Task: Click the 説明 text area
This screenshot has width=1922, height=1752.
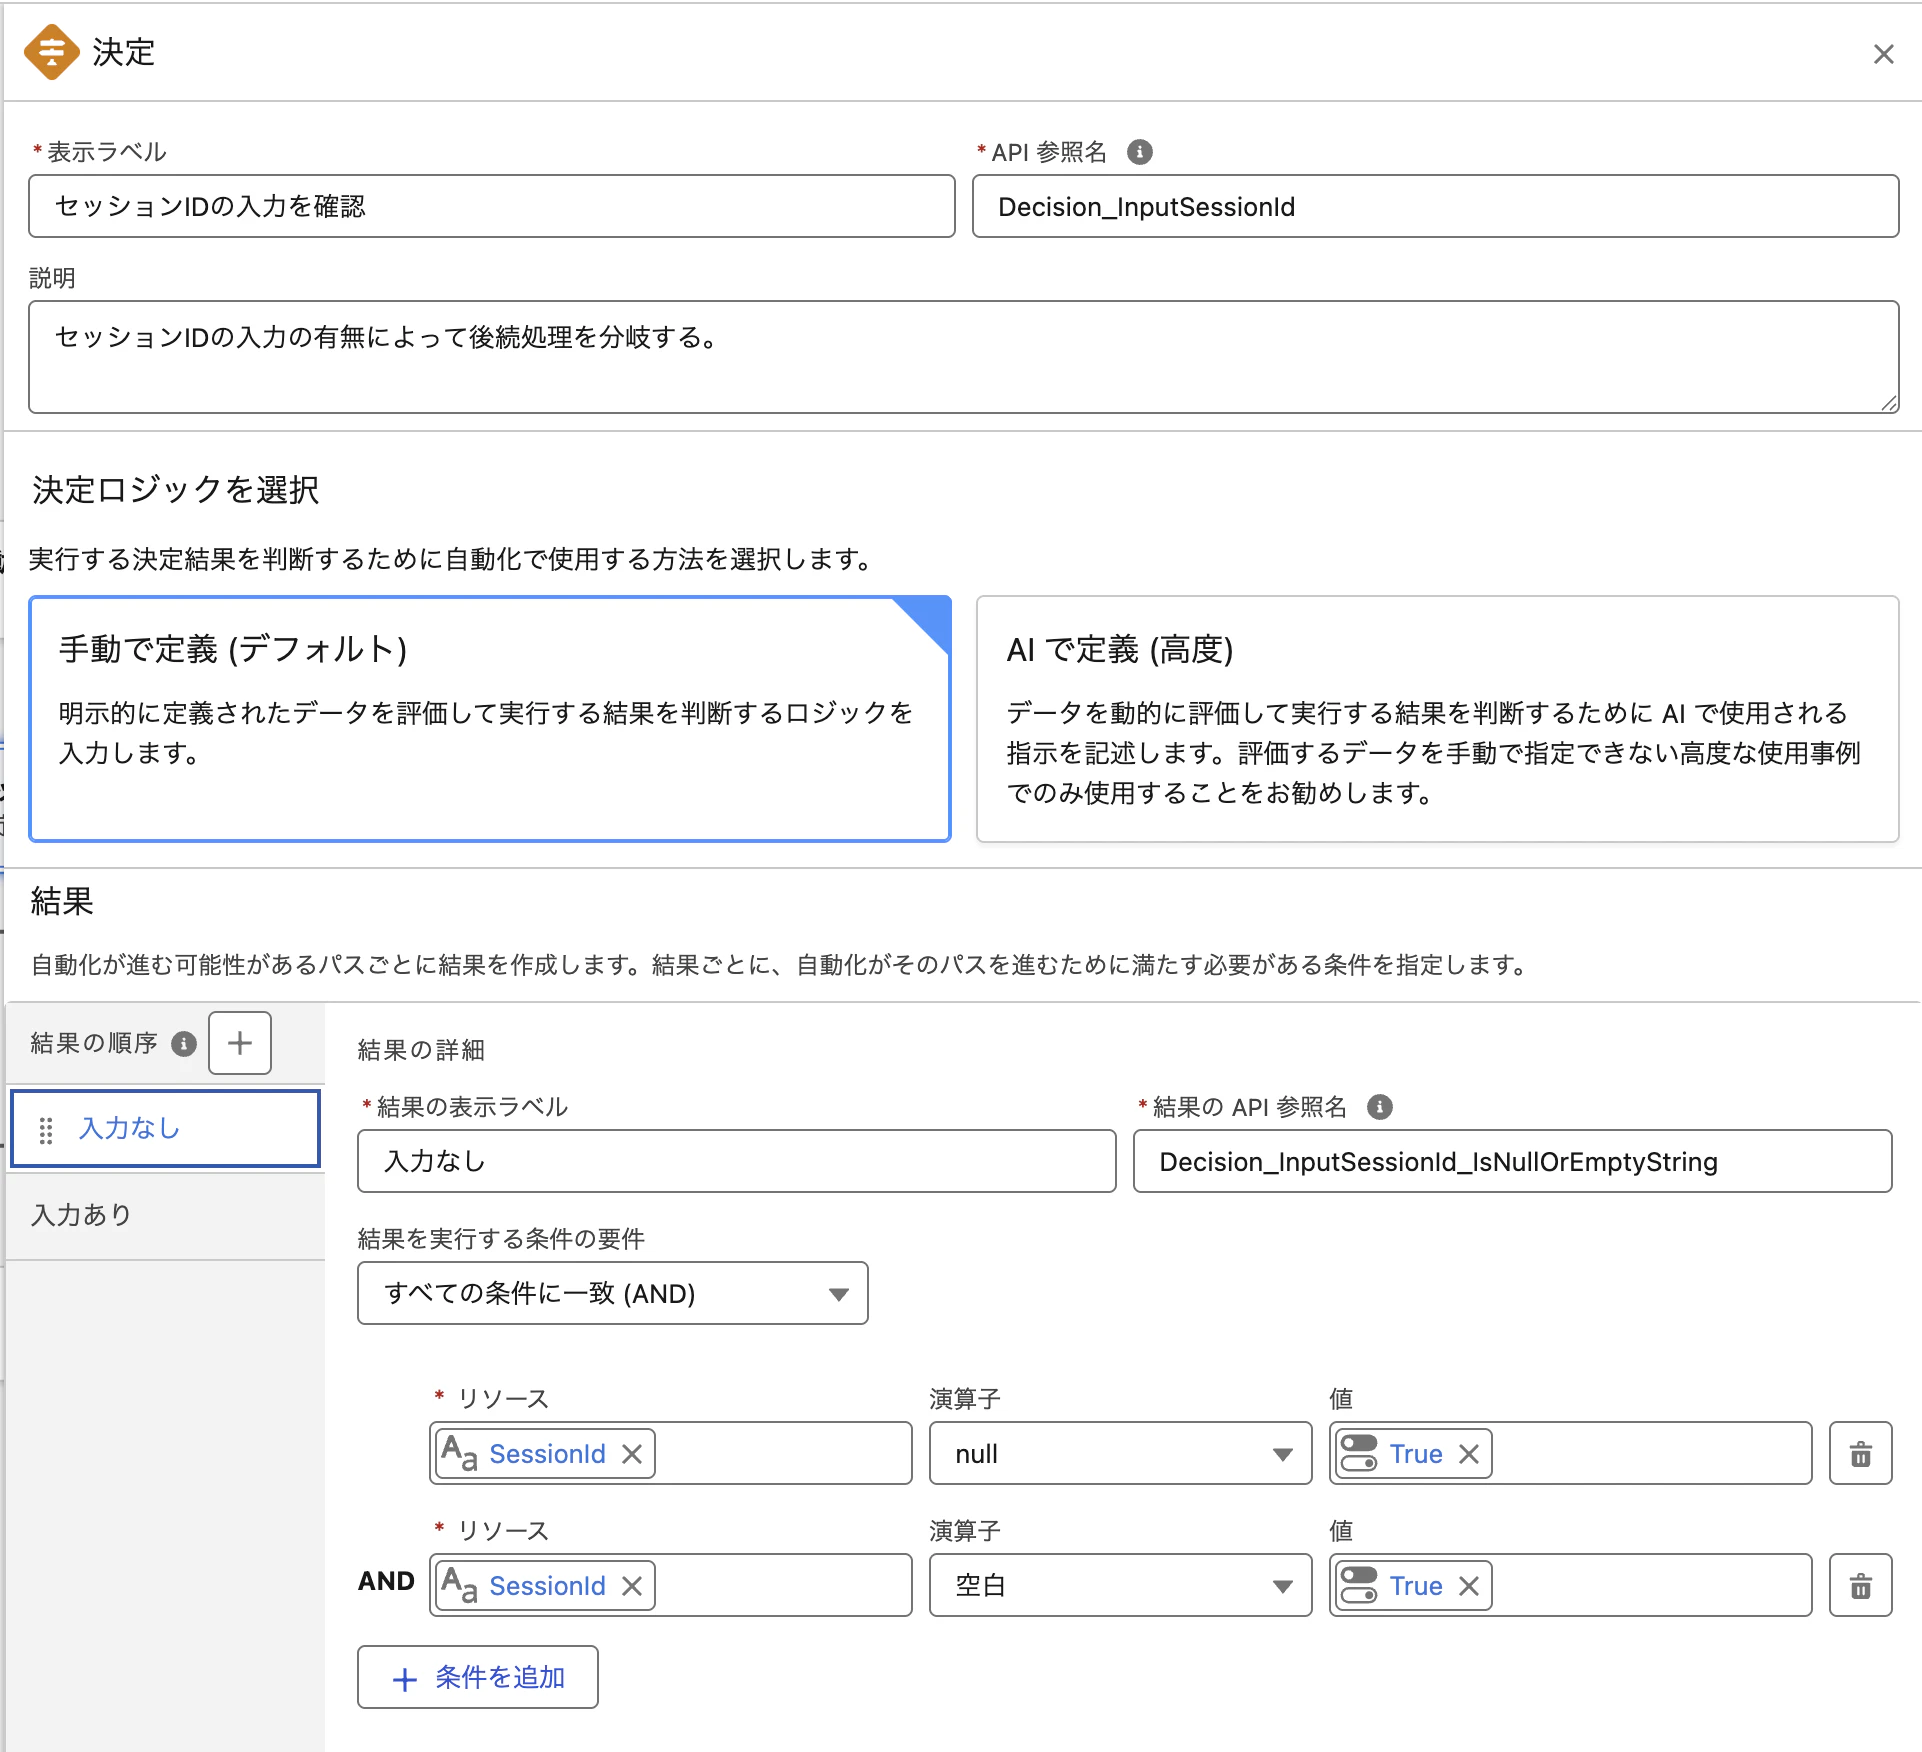Action: [x=963, y=357]
